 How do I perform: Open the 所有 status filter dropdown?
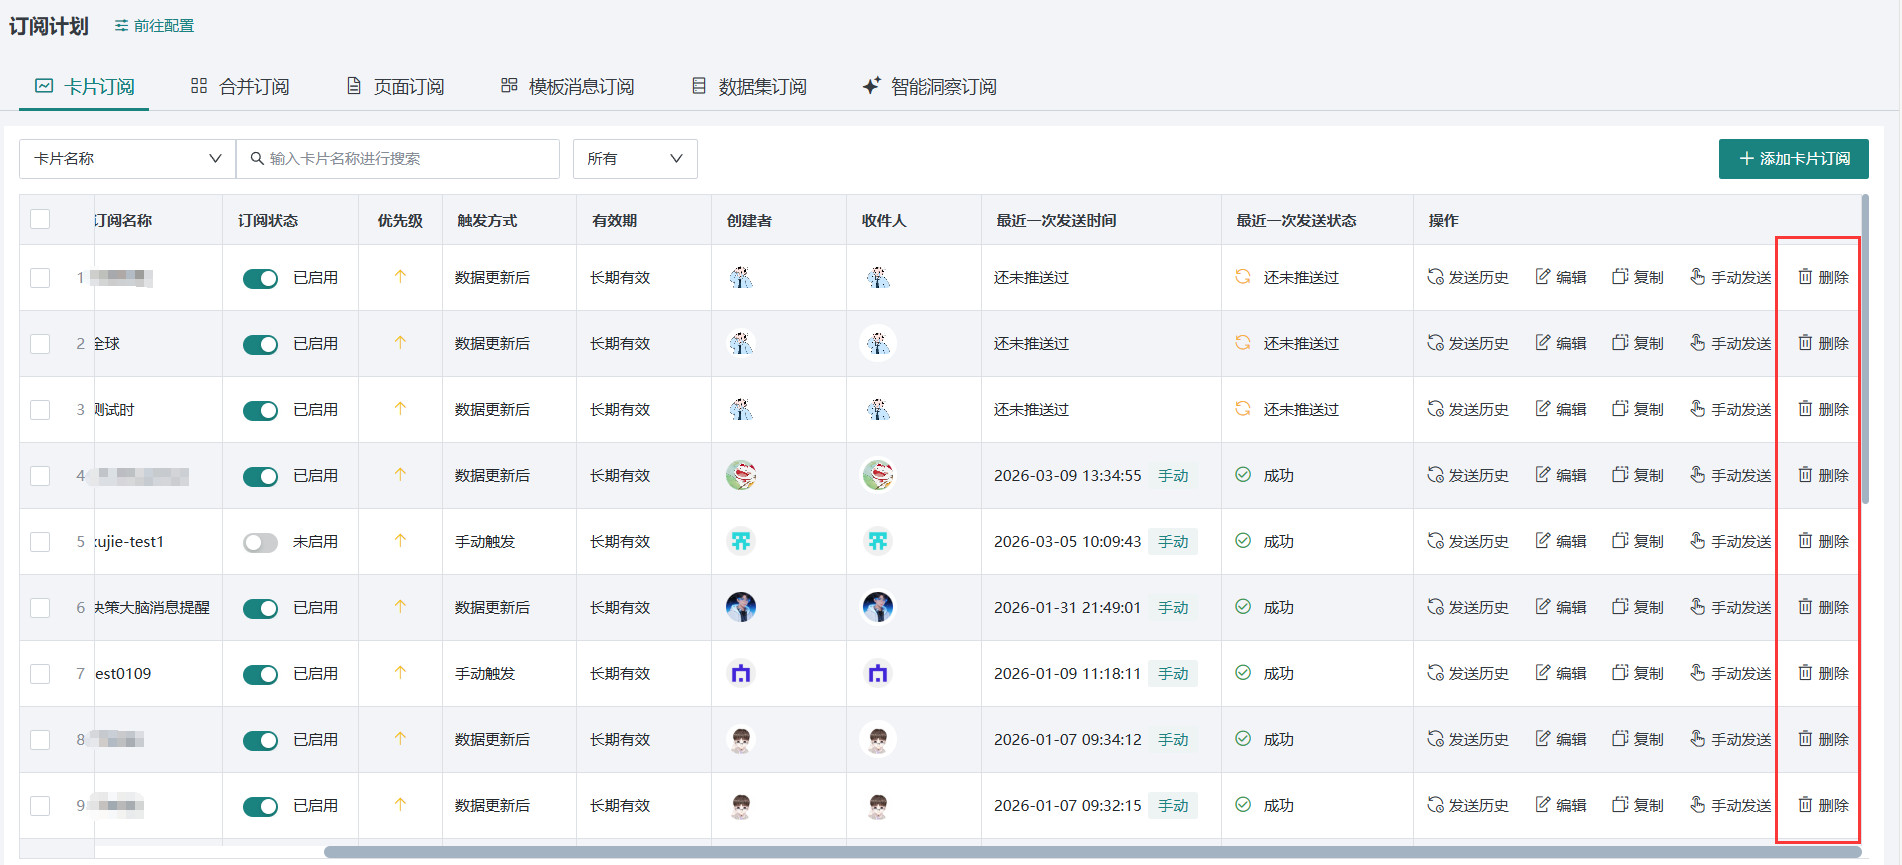point(634,159)
